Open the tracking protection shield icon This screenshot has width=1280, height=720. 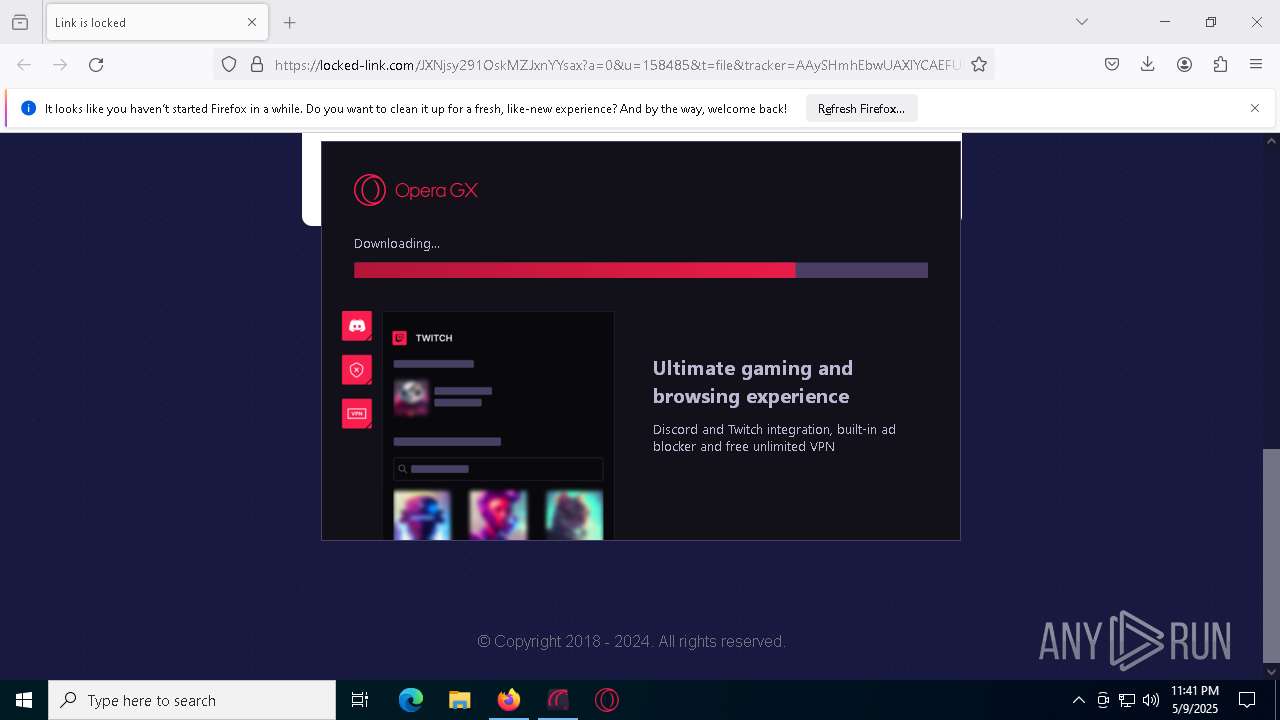coord(229,65)
